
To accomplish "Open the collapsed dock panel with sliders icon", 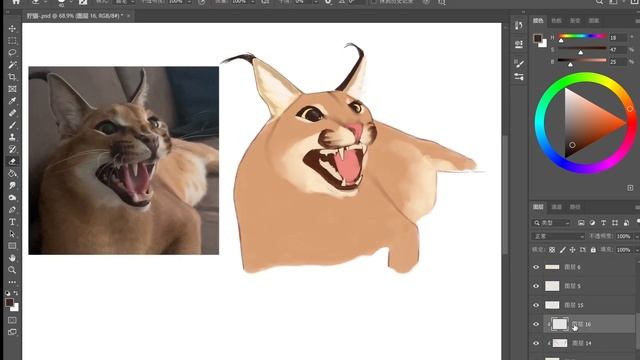I will [519, 77].
